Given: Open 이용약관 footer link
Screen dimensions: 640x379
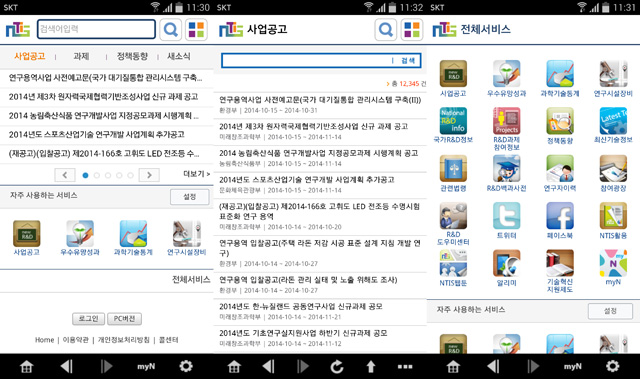Looking at the screenshot, I should pos(76,340).
